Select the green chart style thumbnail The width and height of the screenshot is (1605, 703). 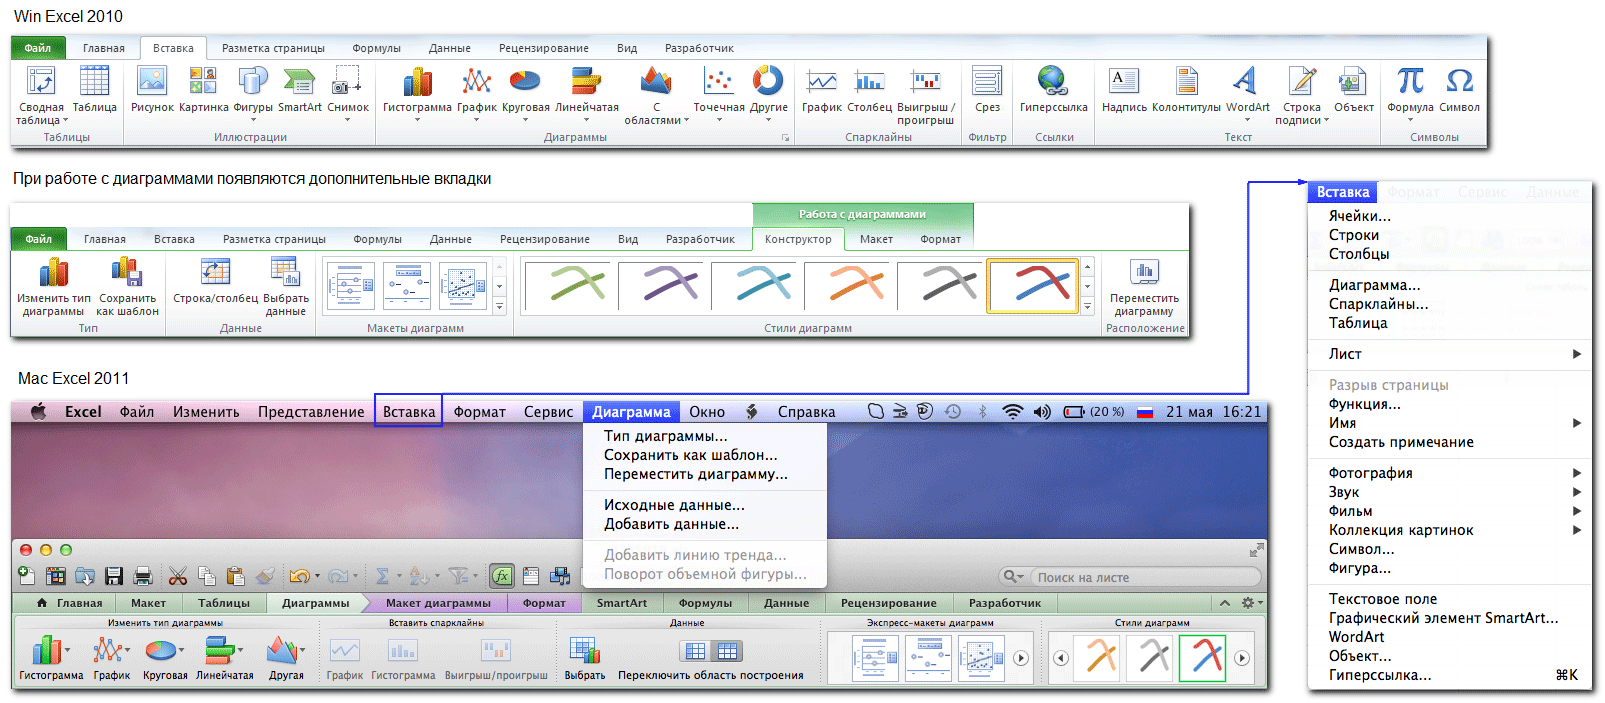(x=566, y=286)
